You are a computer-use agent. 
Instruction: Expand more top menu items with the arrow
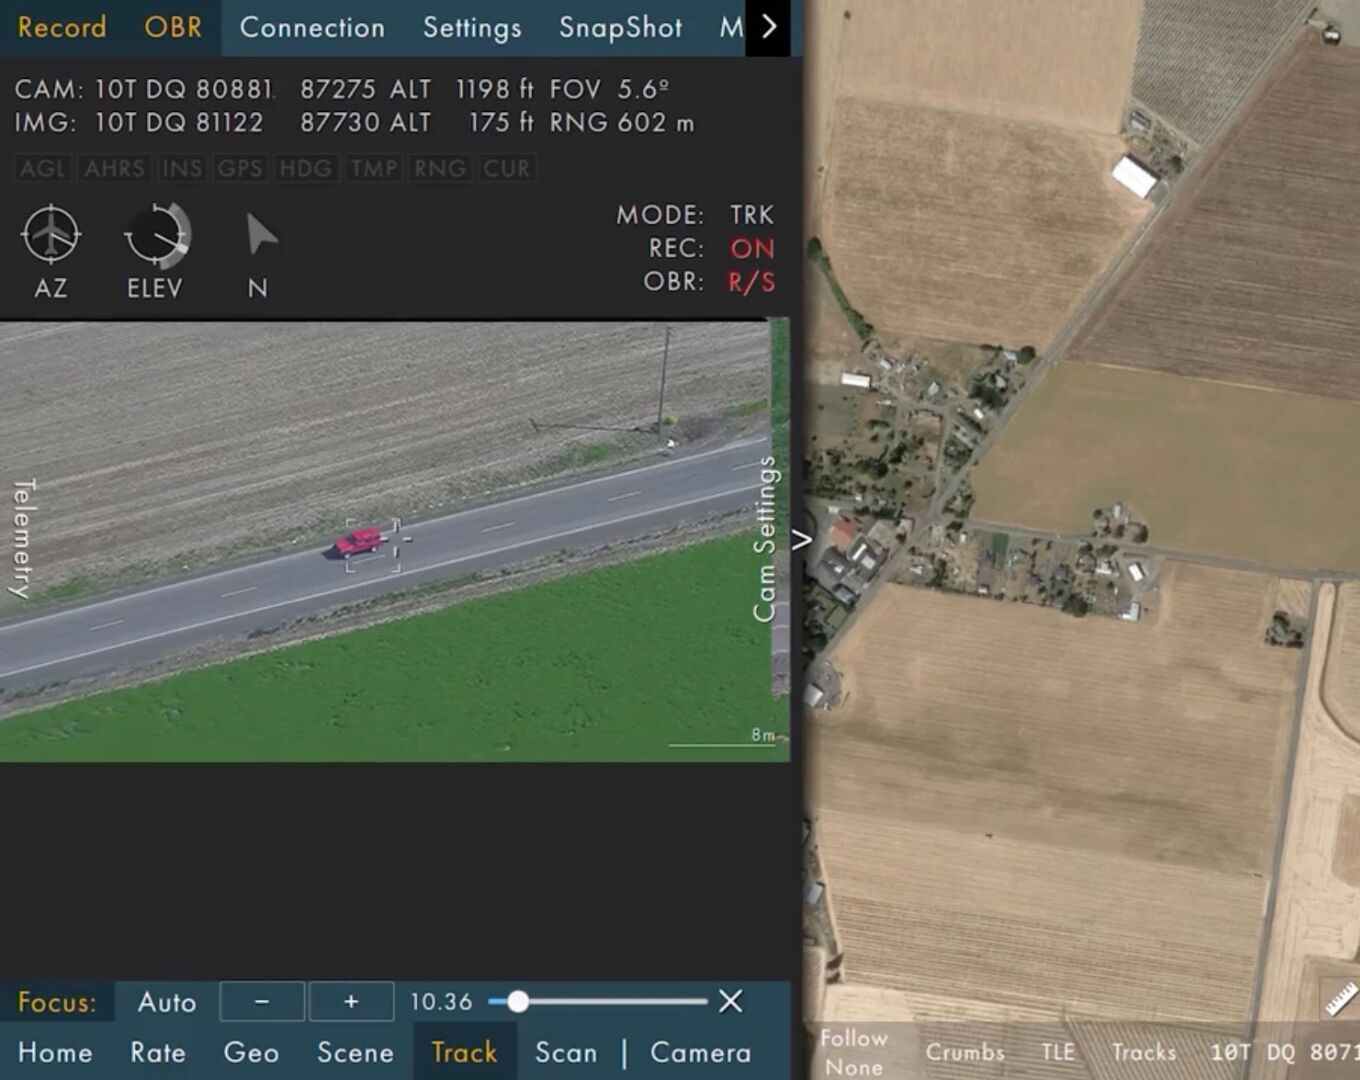tap(768, 27)
